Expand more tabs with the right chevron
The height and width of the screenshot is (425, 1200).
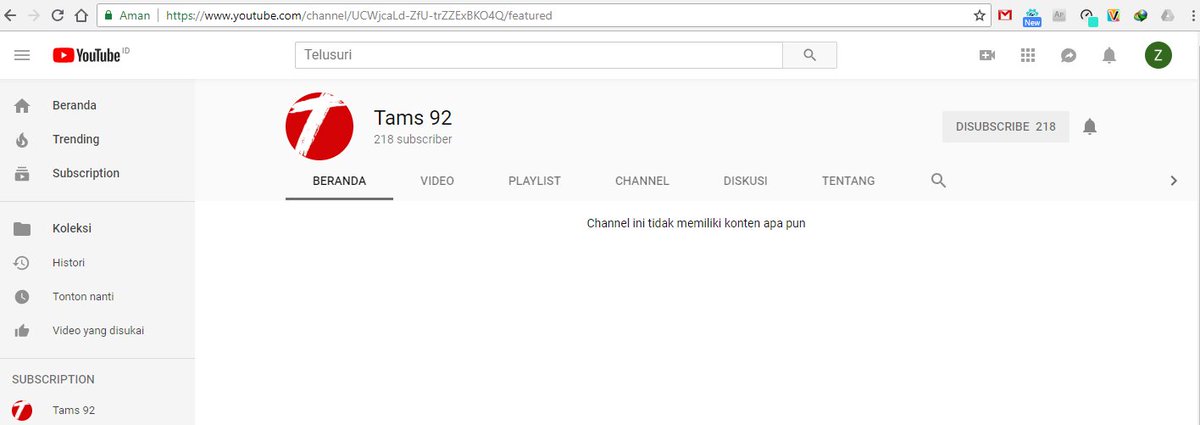[x=1174, y=181]
